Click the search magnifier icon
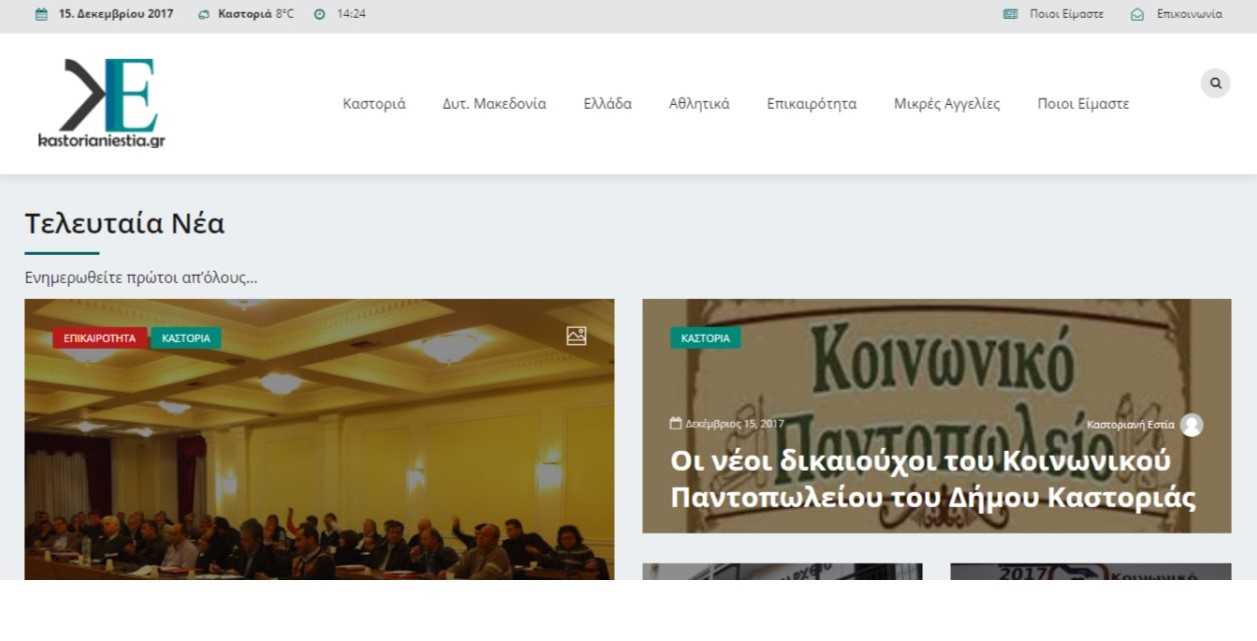 1215,83
